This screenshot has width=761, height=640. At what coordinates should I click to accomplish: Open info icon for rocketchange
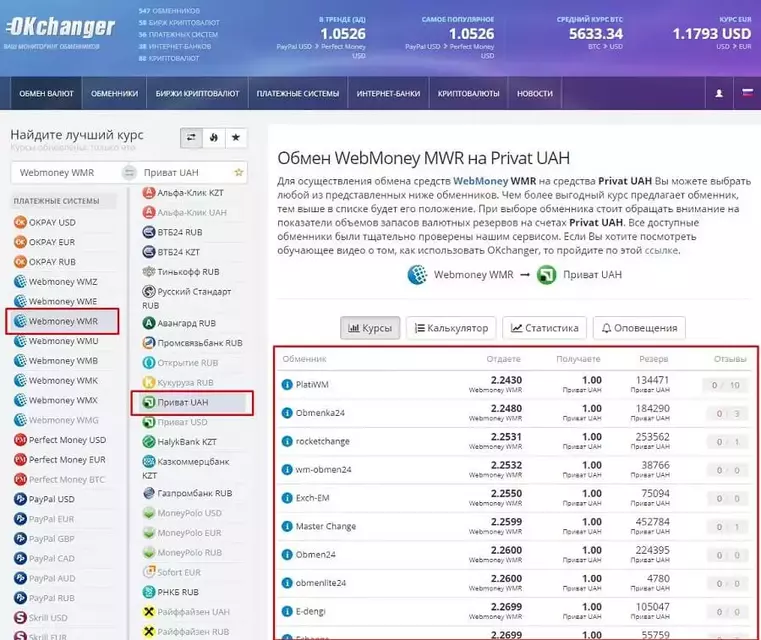pyautogui.click(x=287, y=441)
